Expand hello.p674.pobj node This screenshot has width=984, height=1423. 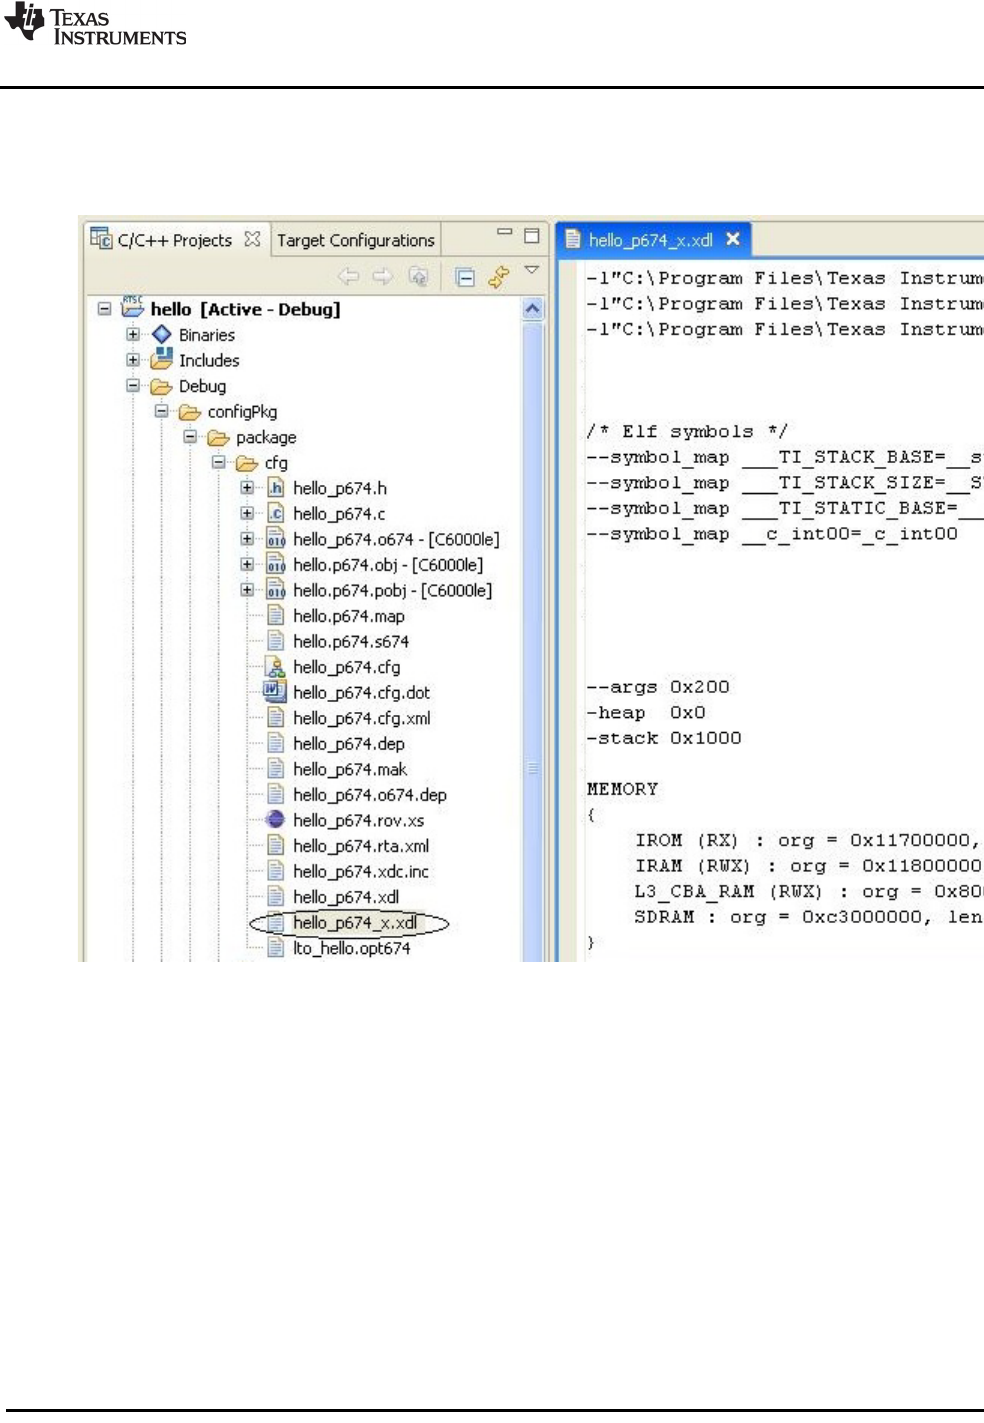(x=247, y=590)
